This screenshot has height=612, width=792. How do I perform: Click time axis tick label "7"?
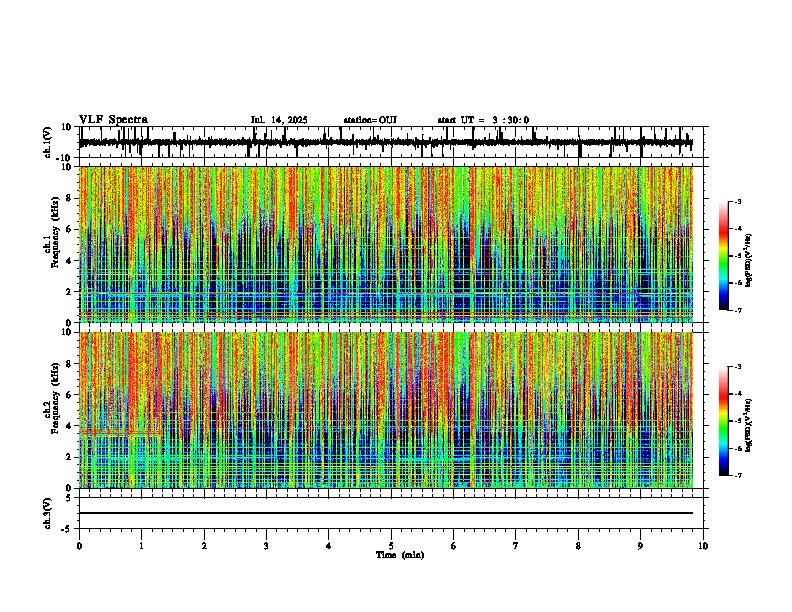[x=516, y=546]
